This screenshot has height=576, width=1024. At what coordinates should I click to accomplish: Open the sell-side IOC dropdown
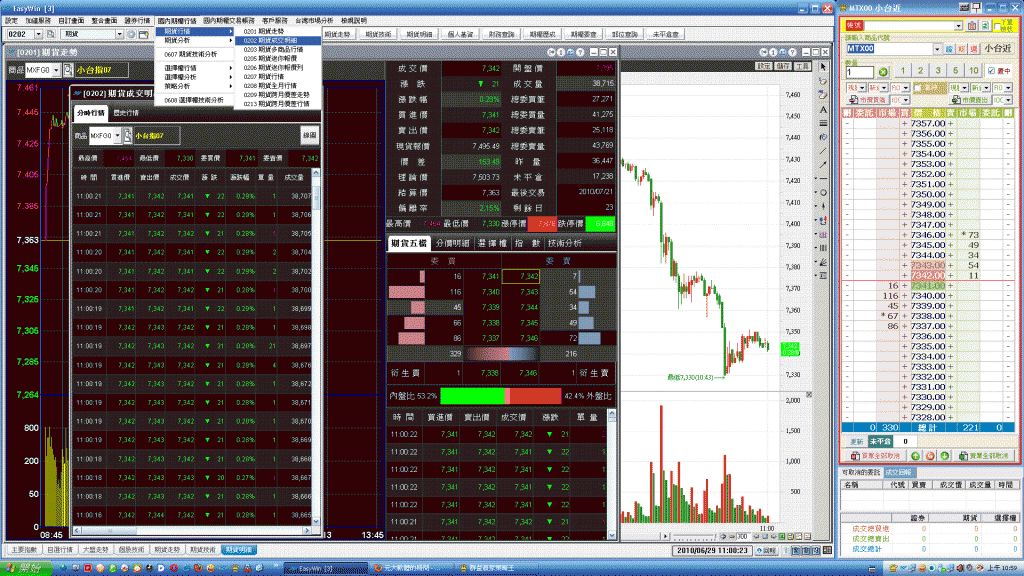click(x=1008, y=100)
